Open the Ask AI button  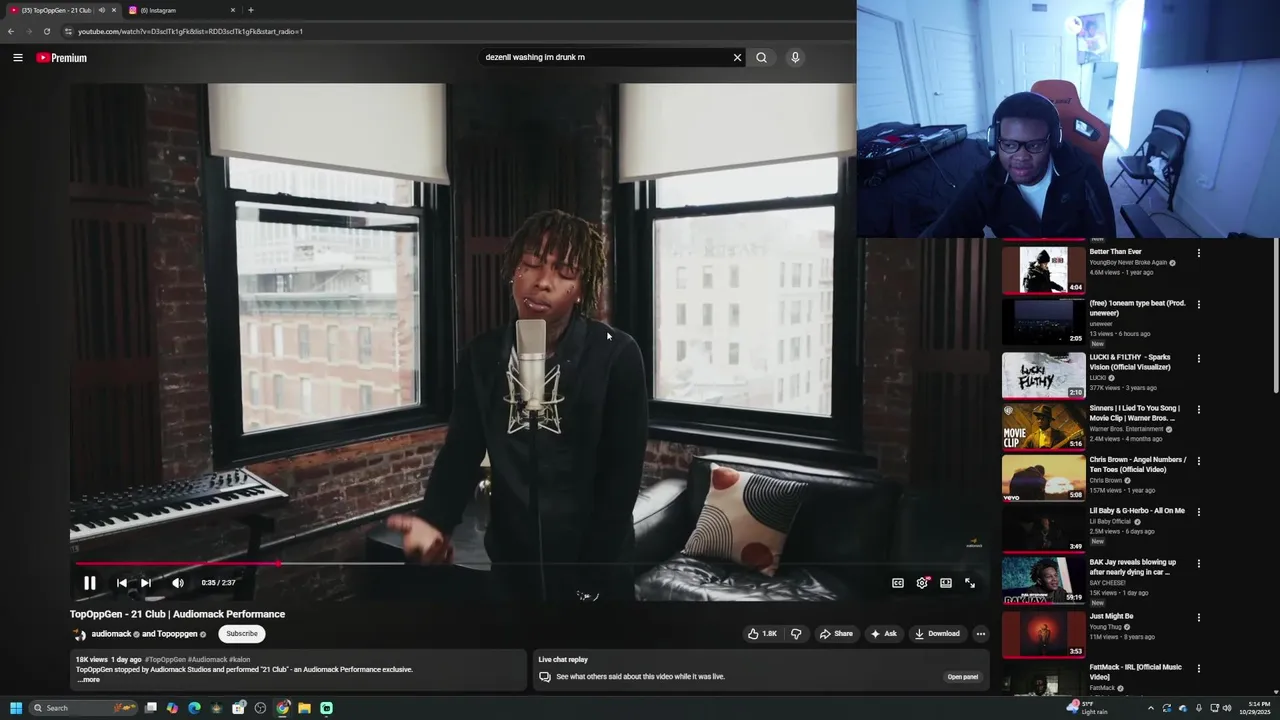point(883,633)
